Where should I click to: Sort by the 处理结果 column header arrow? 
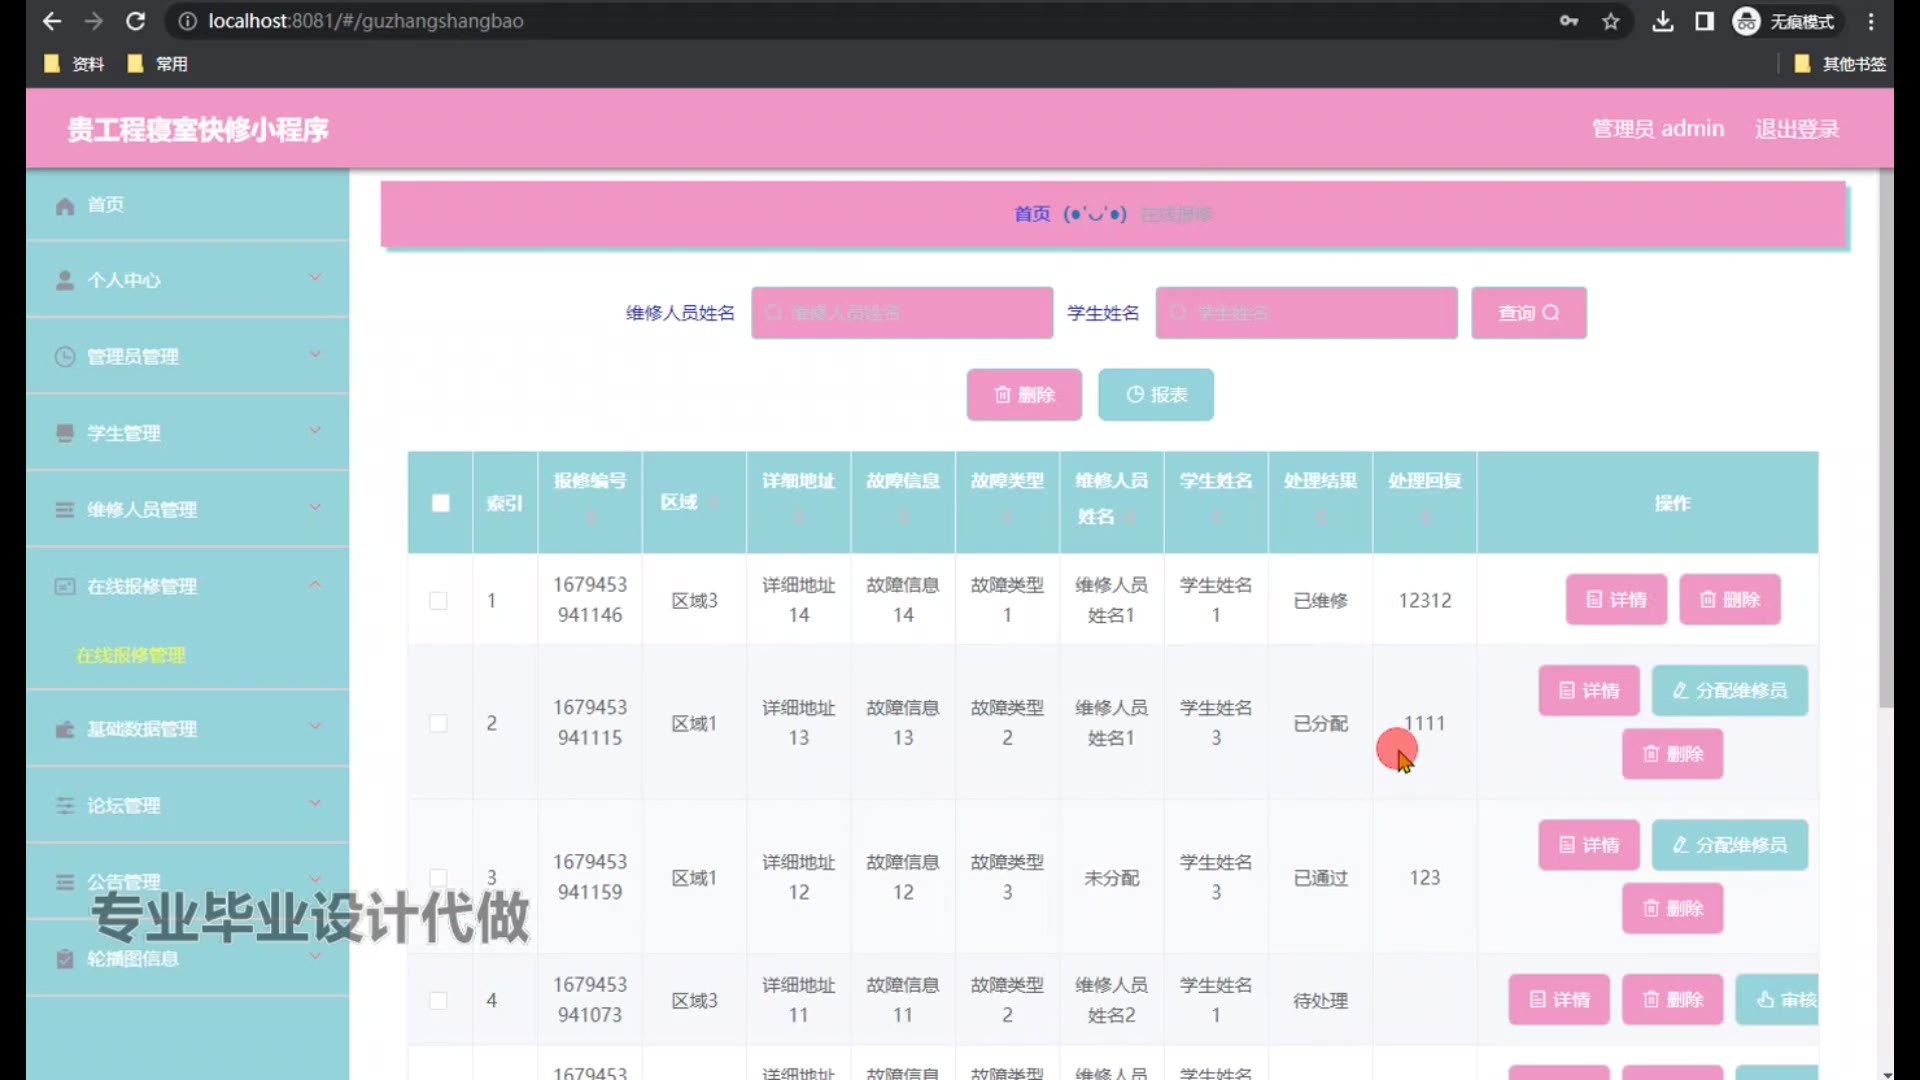(1321, 516)
